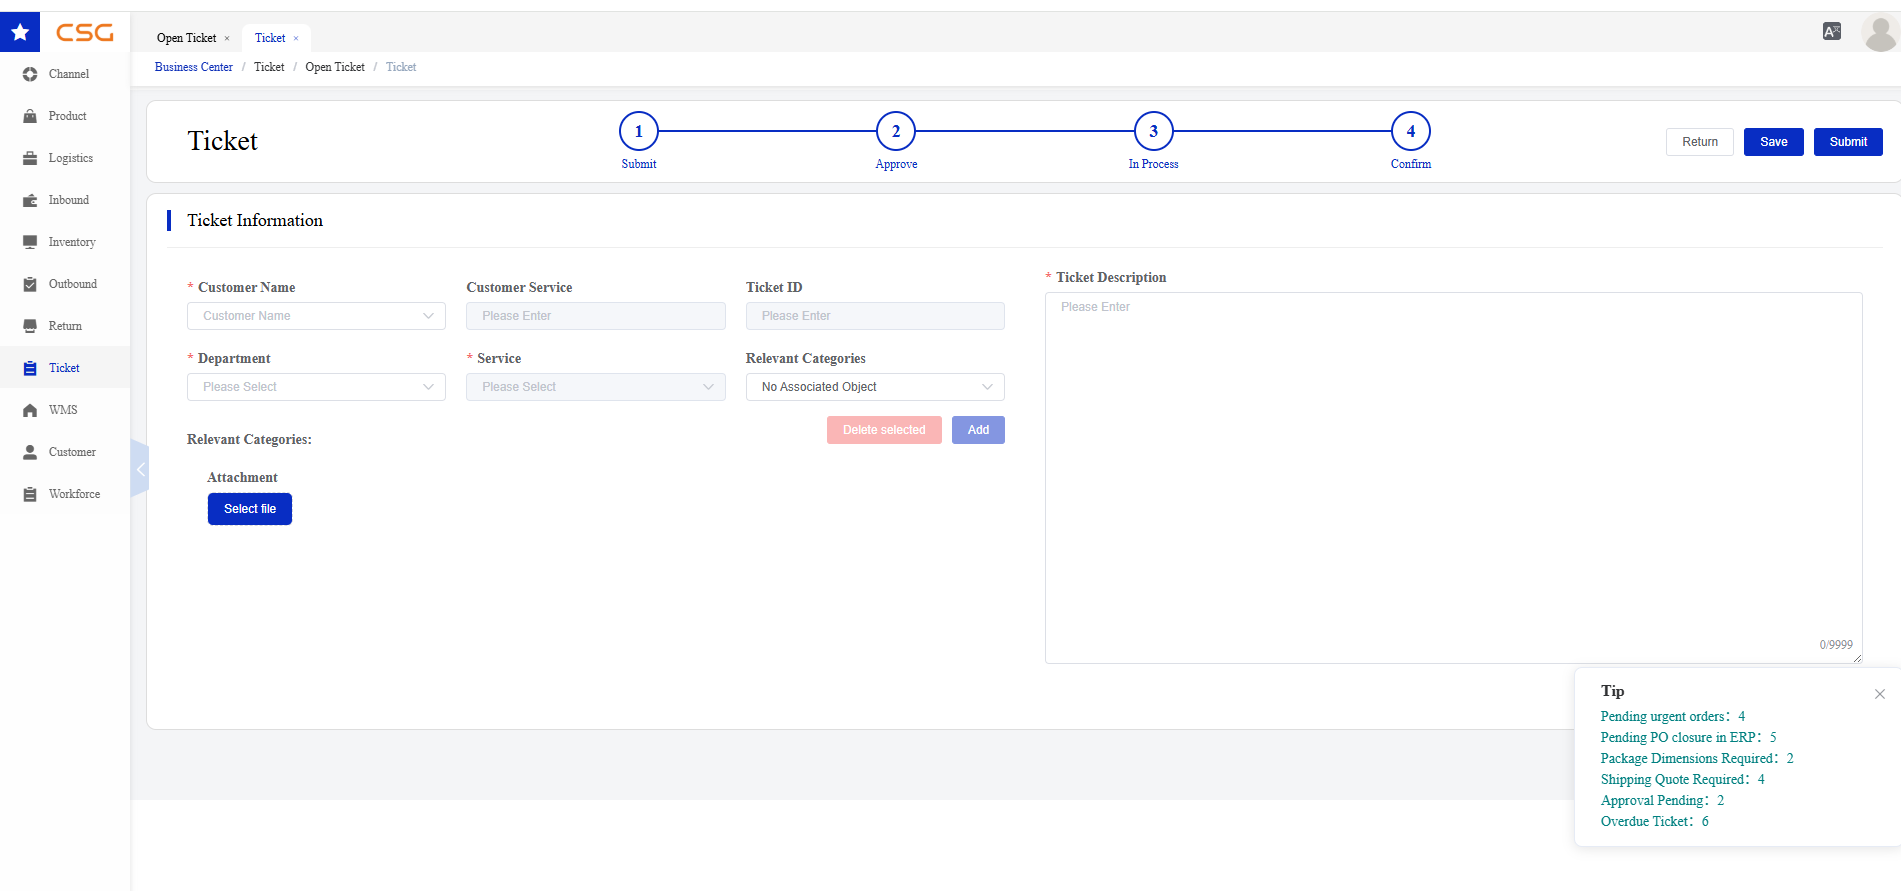Click the Save button
Screen dimensions: 1901x891
(x=1774, y=142)
